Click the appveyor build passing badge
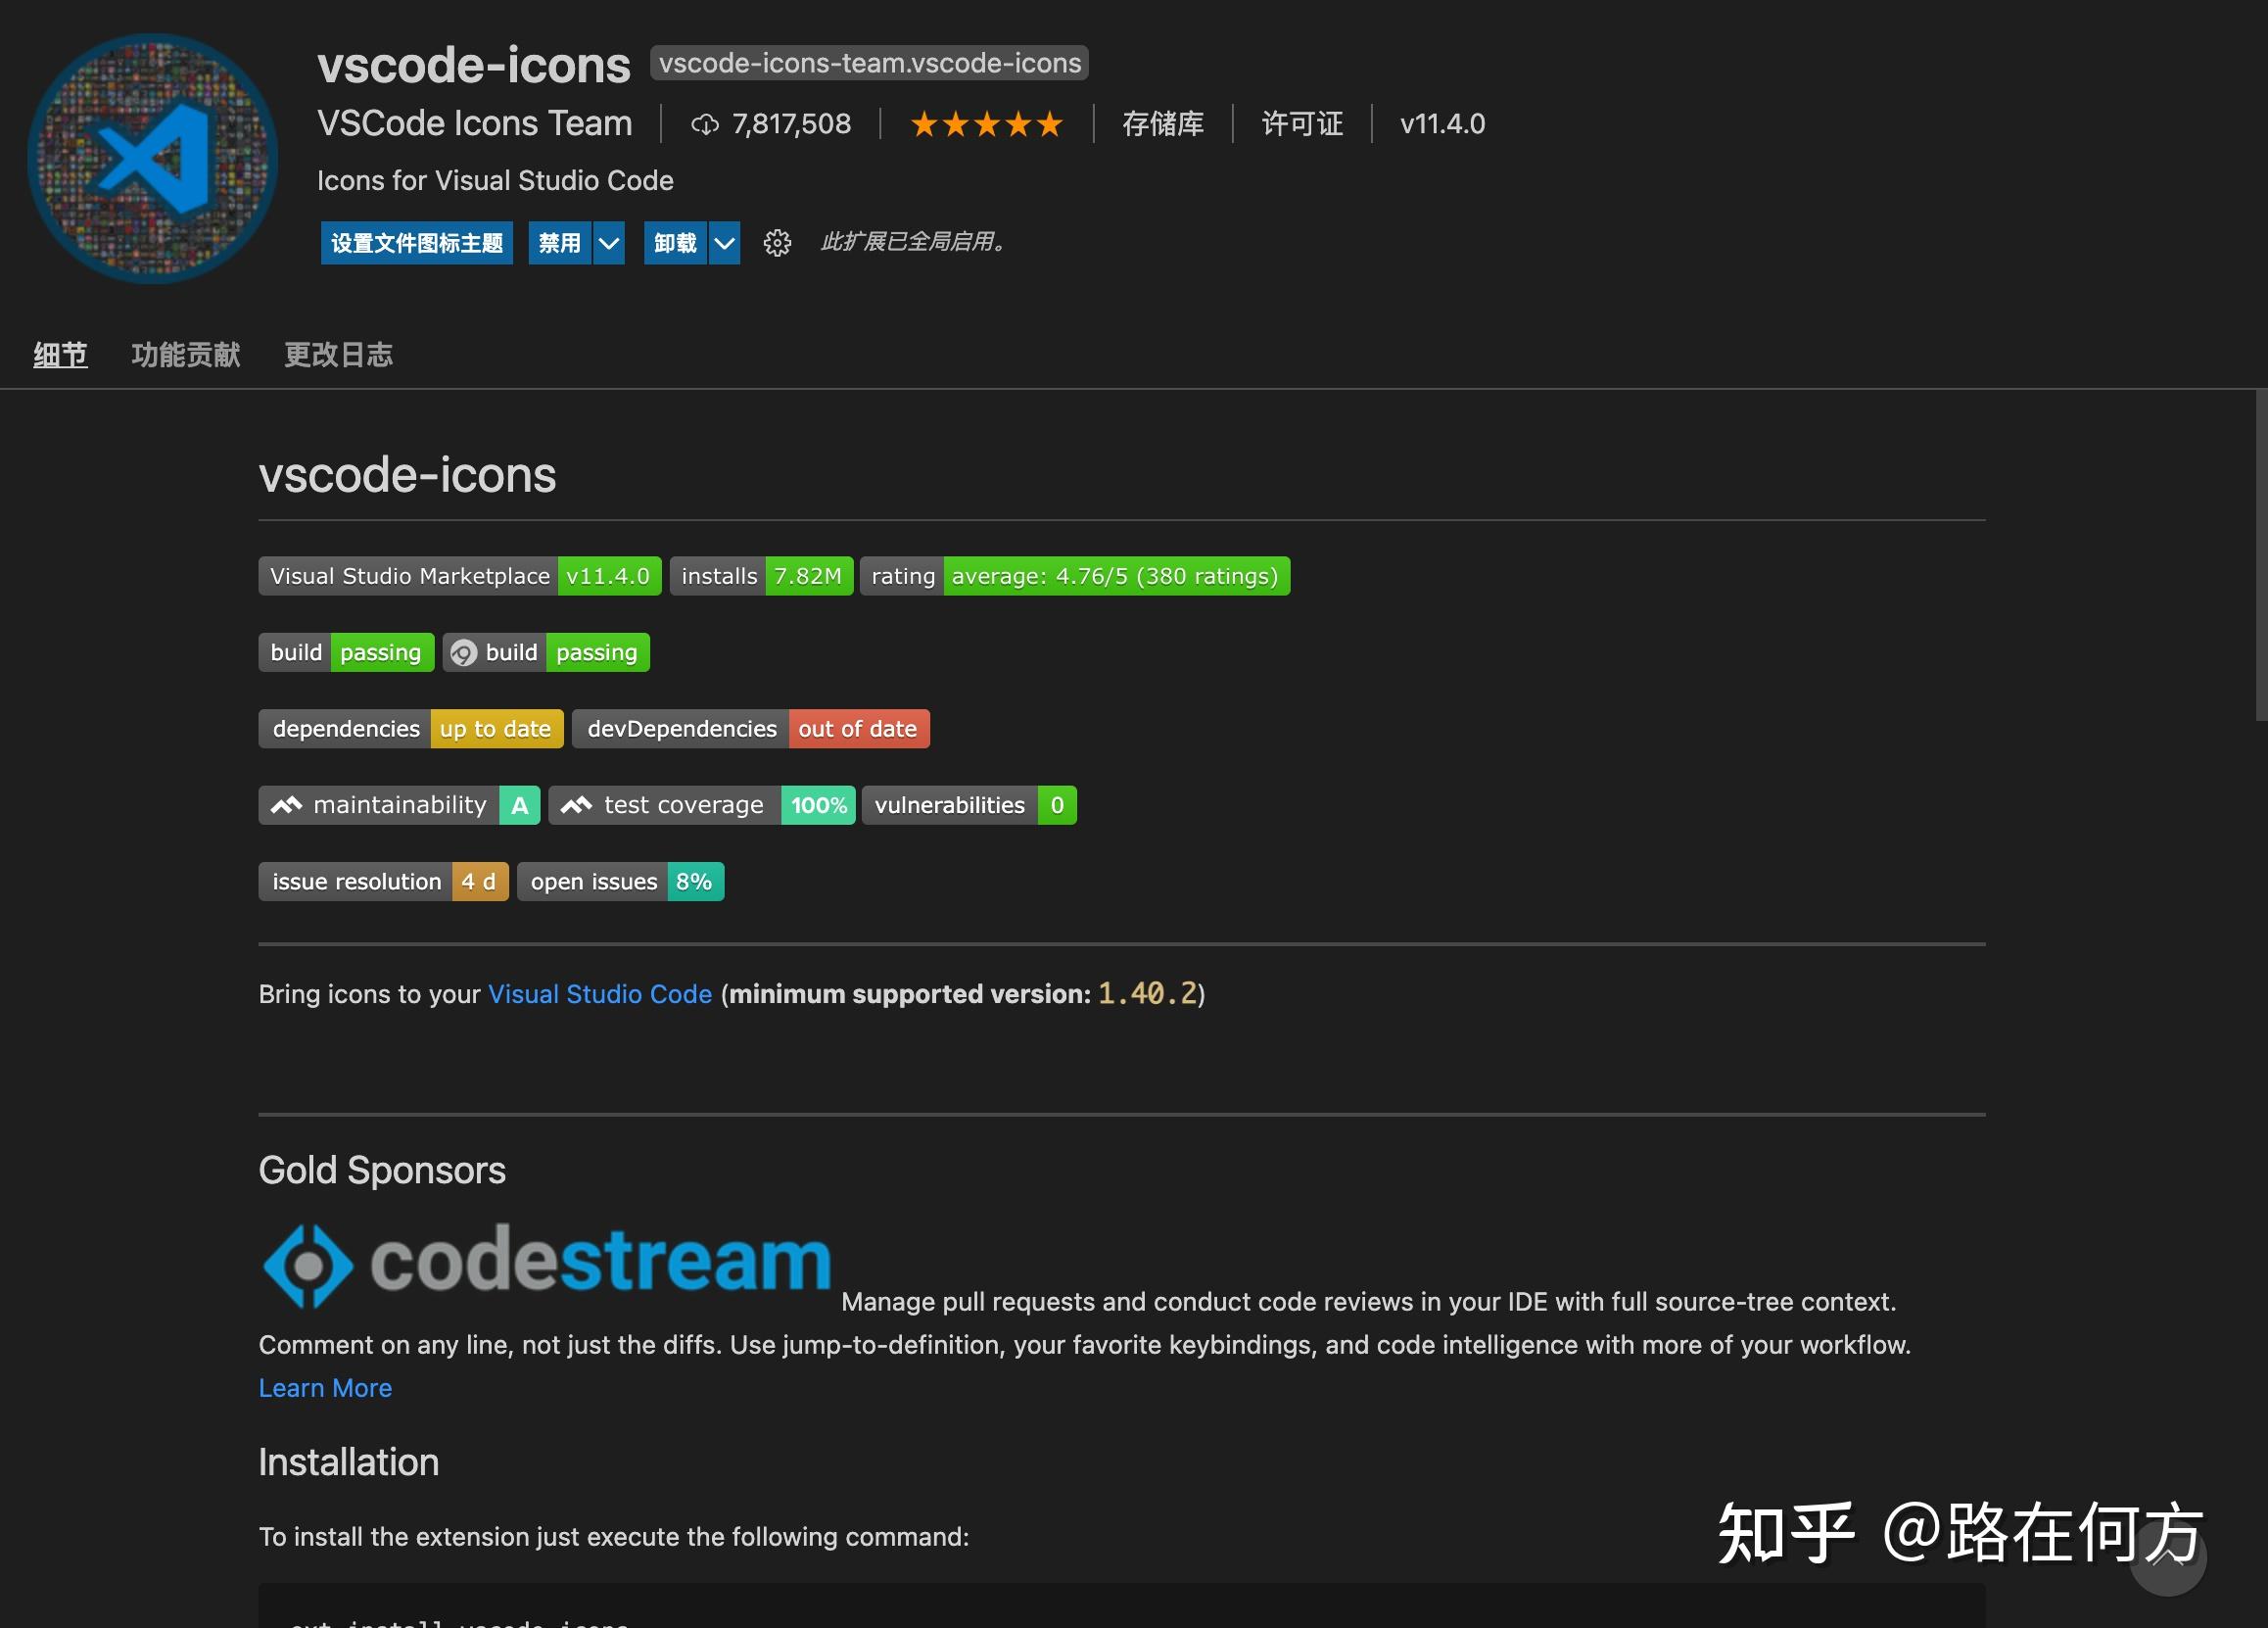 point(546,651)
